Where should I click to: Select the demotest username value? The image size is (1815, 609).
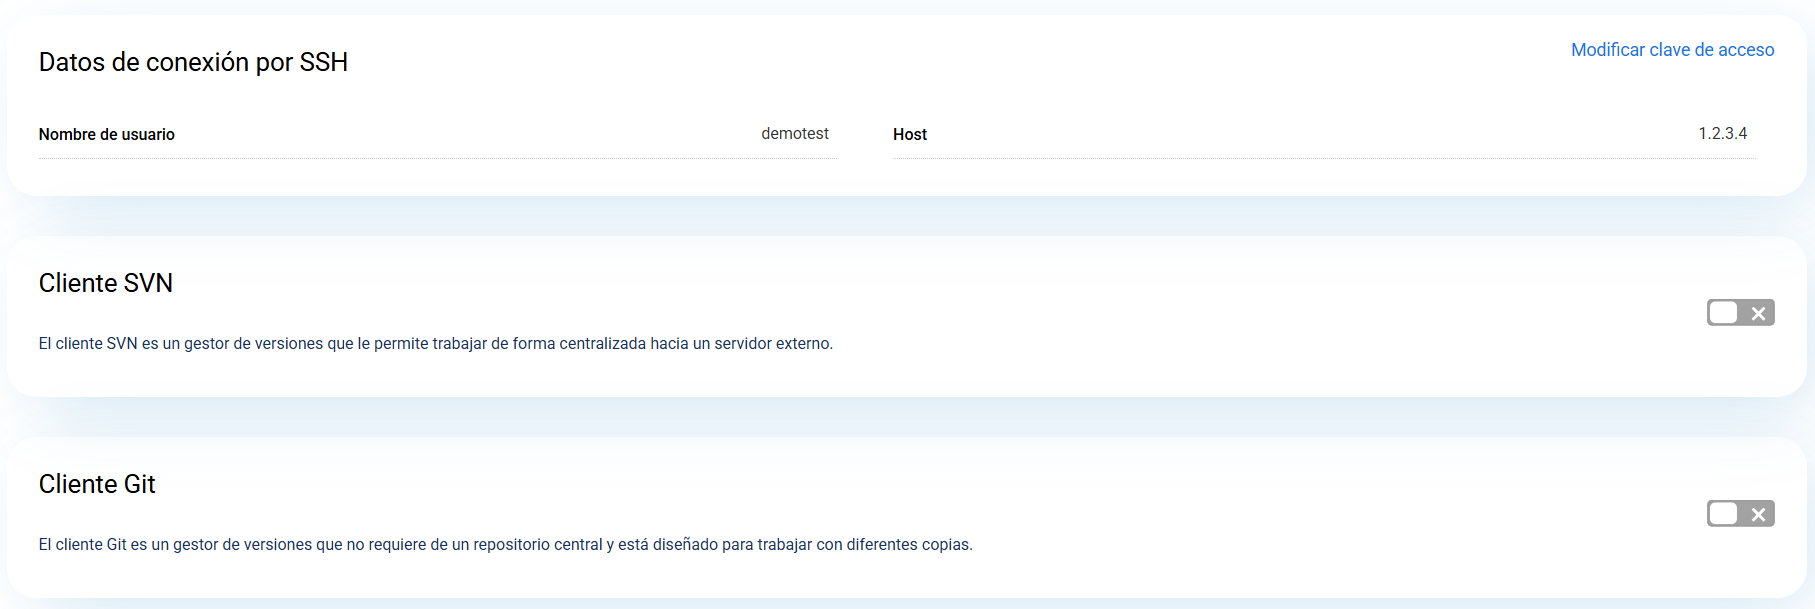(x=794, y=134)
